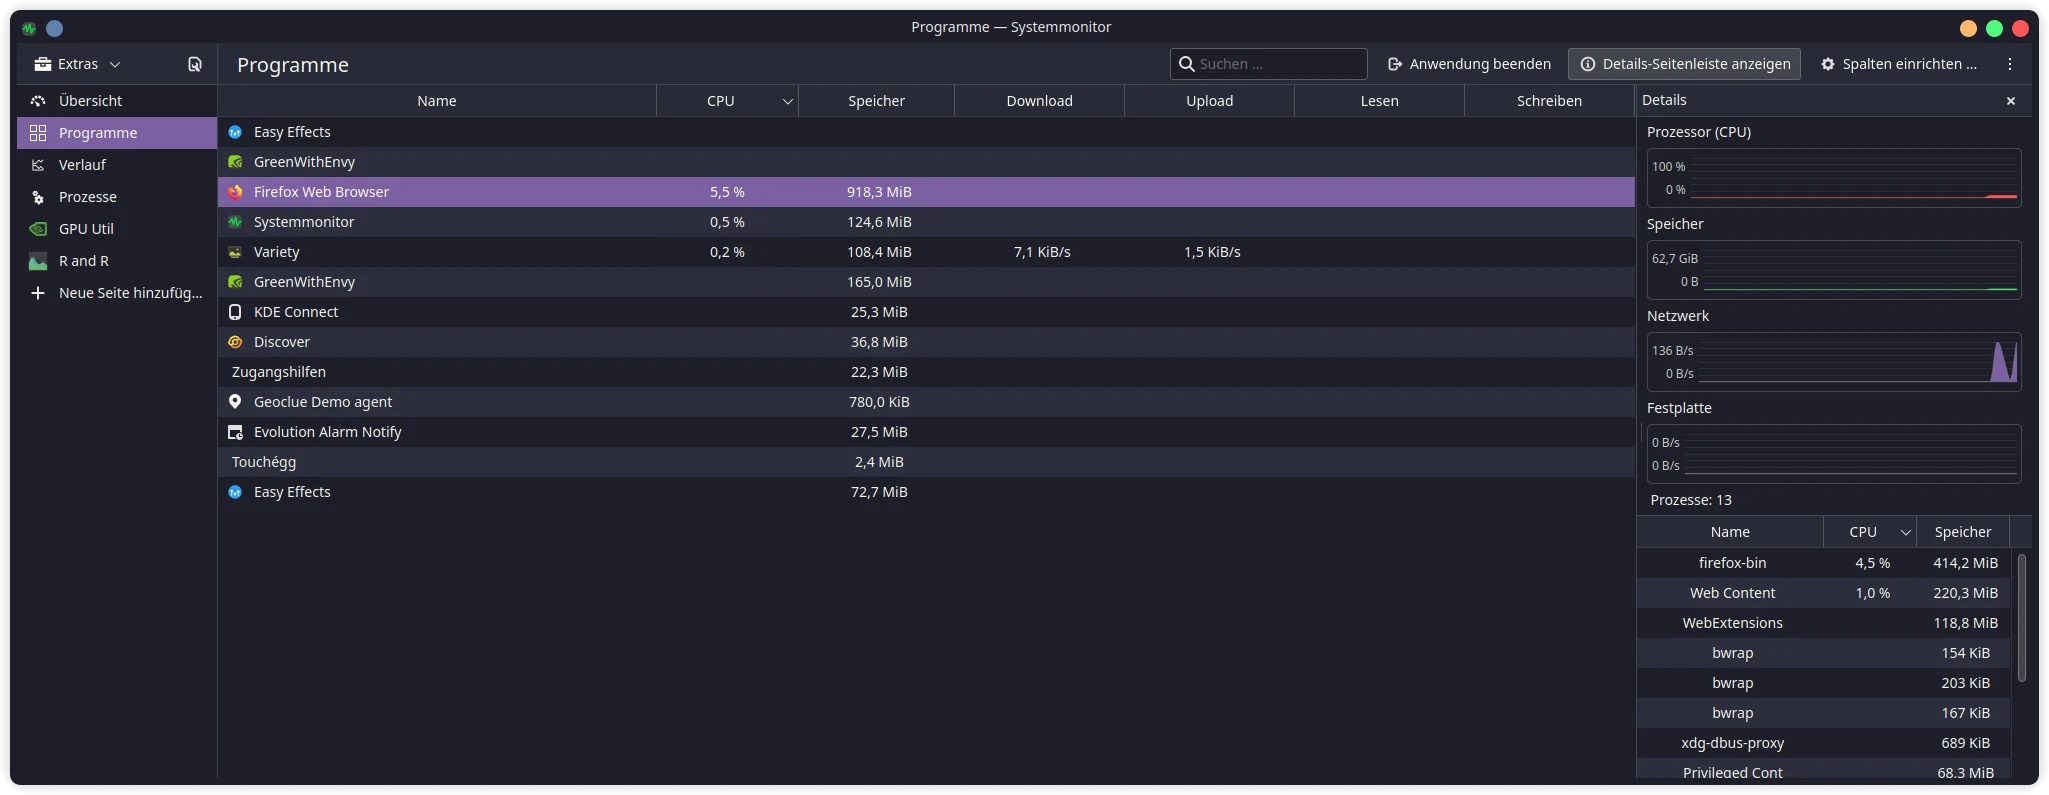This screenshot has width=2049, height=795.
Task: Click the GPU Util Nvidia icon in the sidebar
Action: 38,229
